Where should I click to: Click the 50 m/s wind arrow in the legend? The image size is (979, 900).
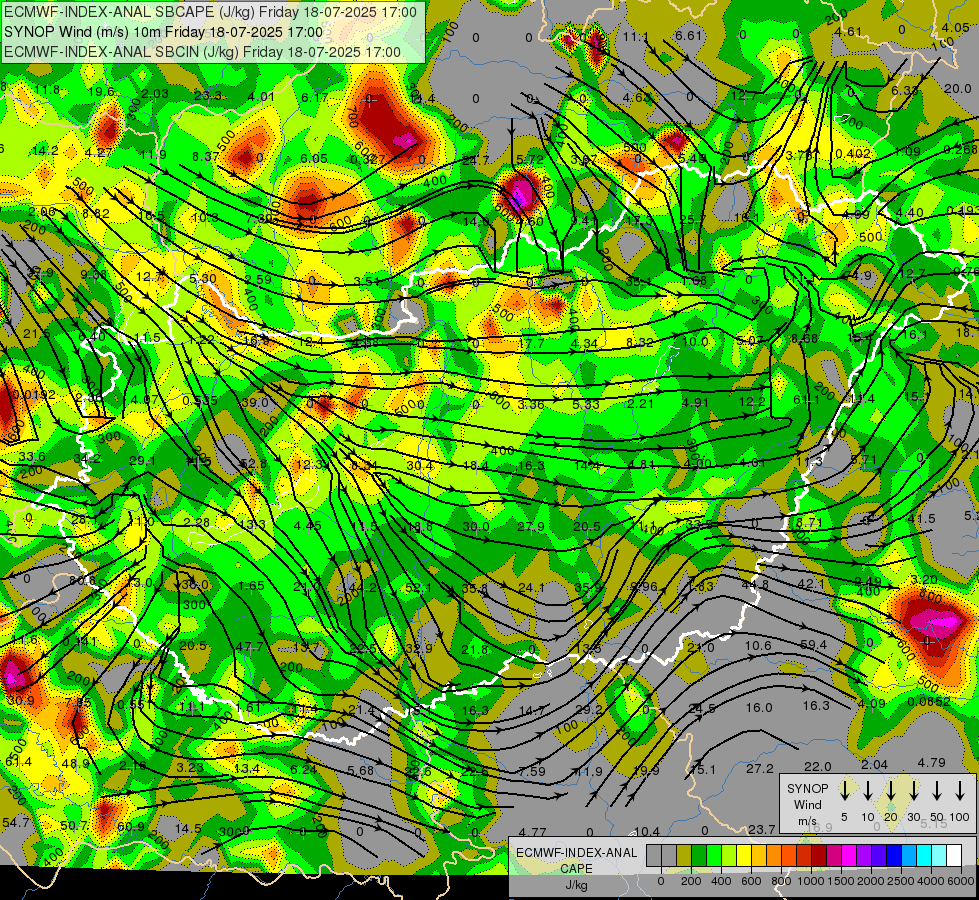(x=937, y=789)
